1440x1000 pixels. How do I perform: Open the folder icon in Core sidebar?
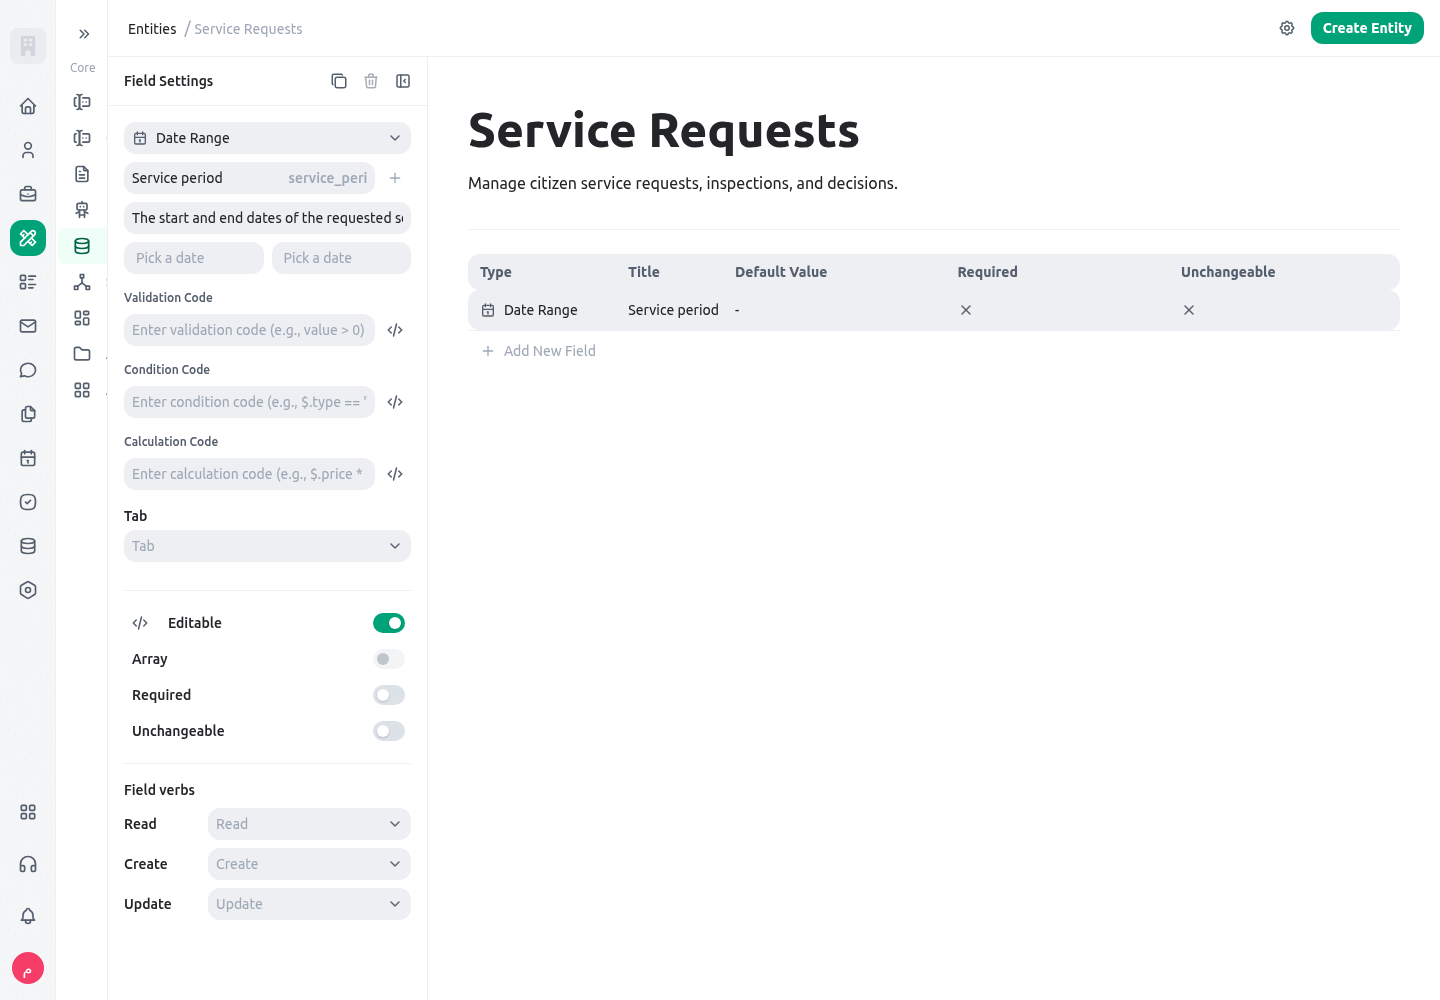pos(82,354)
